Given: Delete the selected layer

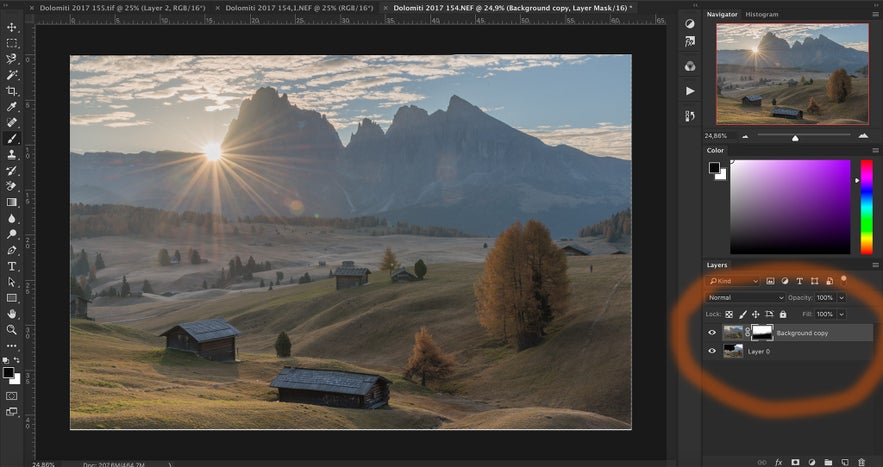Looking at the screenshot, I should click(x=861, y=462).
